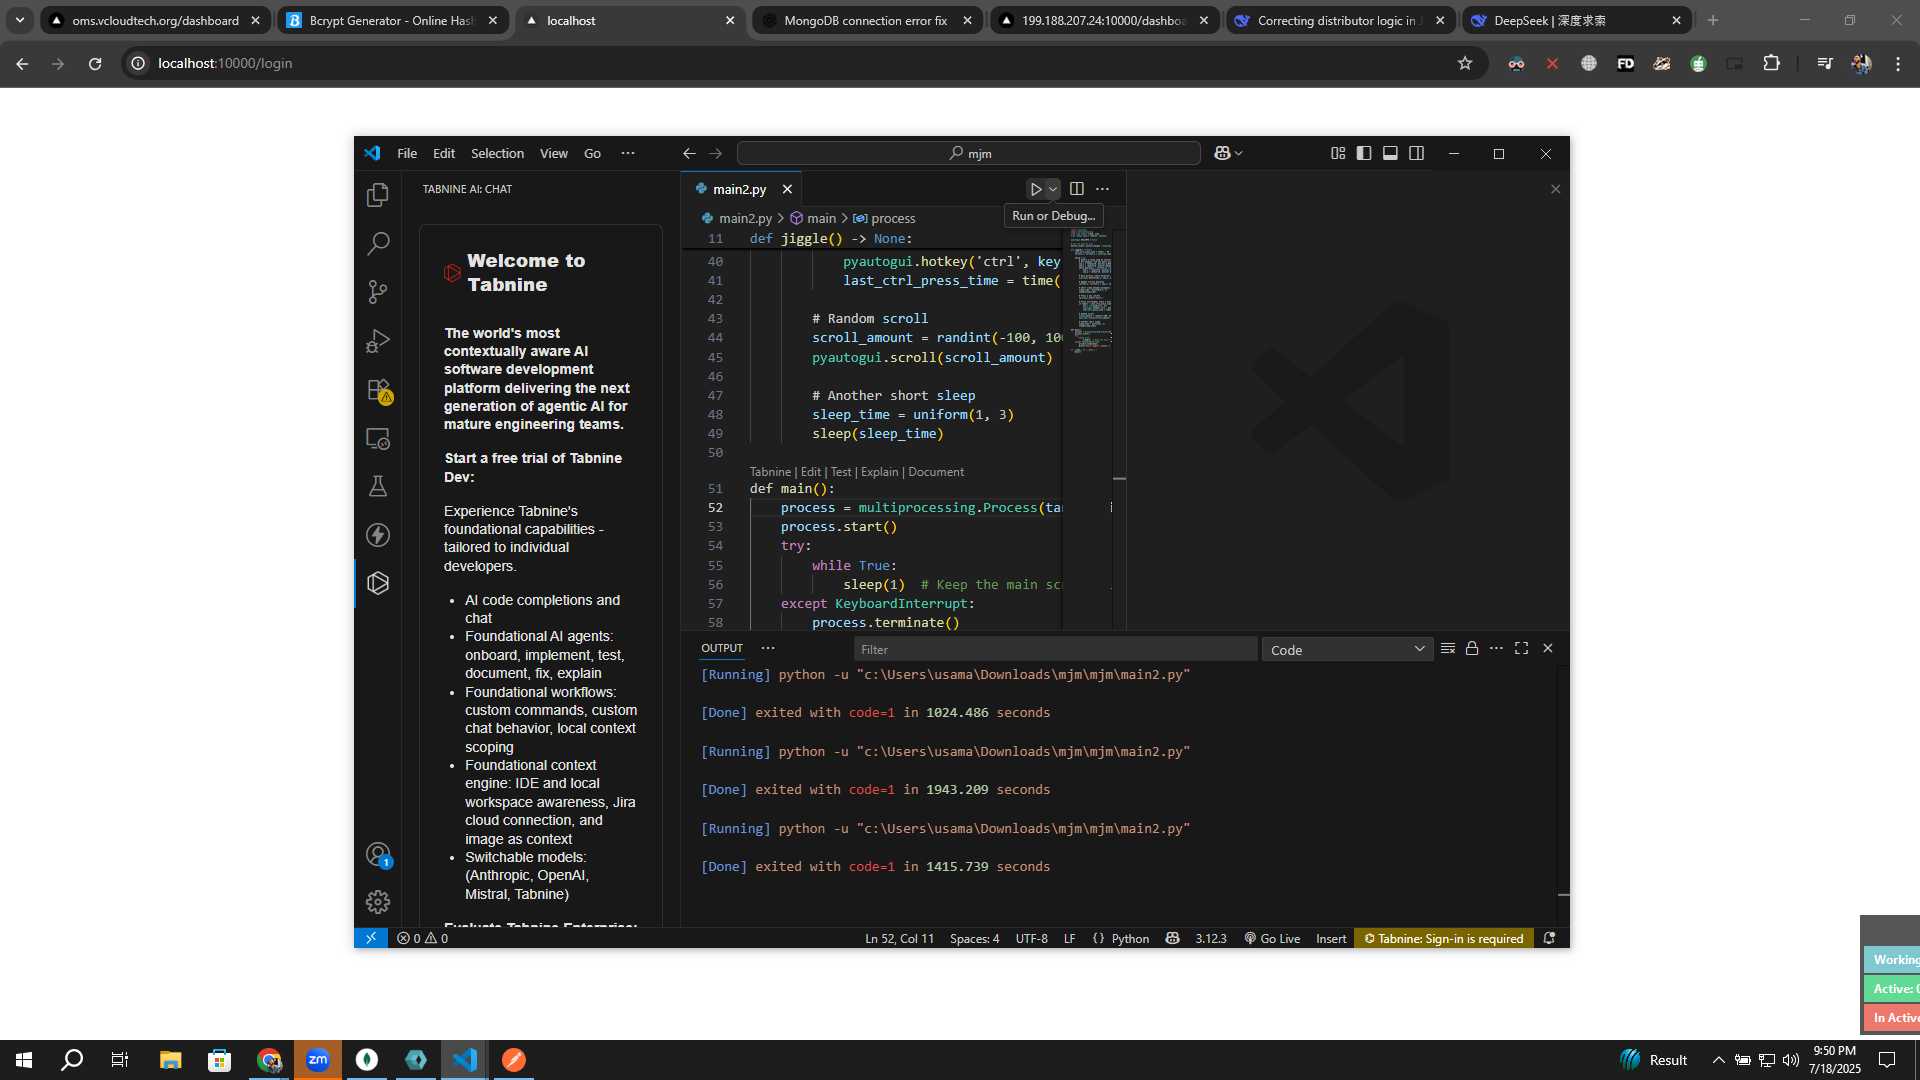The width and height of the screenshot is (1920, 1080).
Task: Click the Tabnine Sign-in is required status
Action: pyautogui.click(x=1444, y=938)
